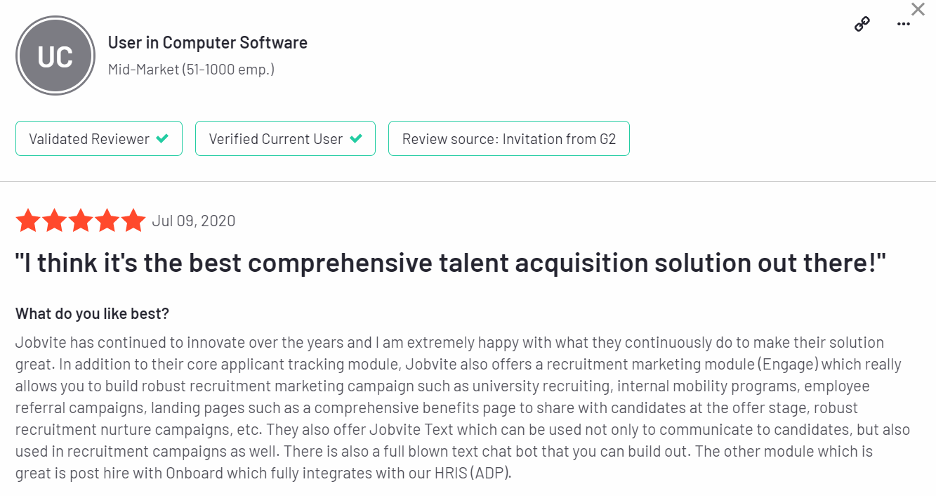This screenshot has width=936, height=496.
Task: Click the first orange rating star
Action: point(28,221)
